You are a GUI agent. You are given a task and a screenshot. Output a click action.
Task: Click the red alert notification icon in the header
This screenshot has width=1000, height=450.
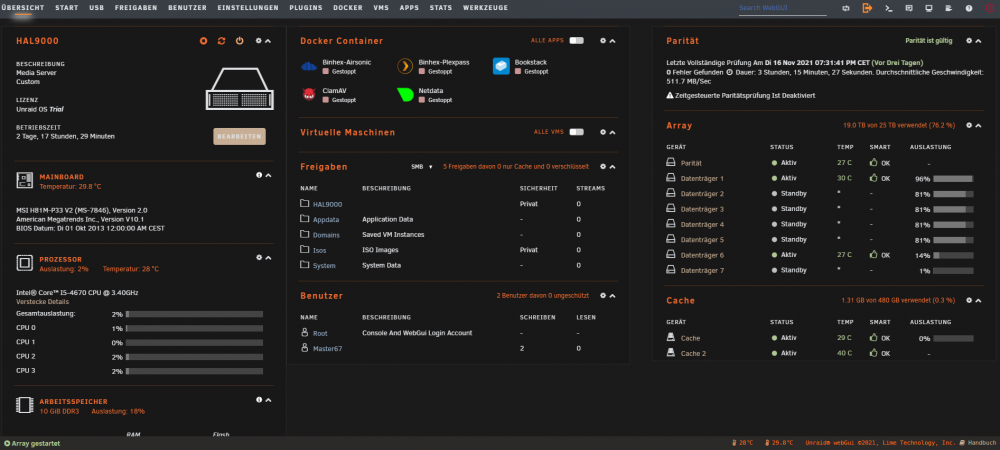(990, 8)
